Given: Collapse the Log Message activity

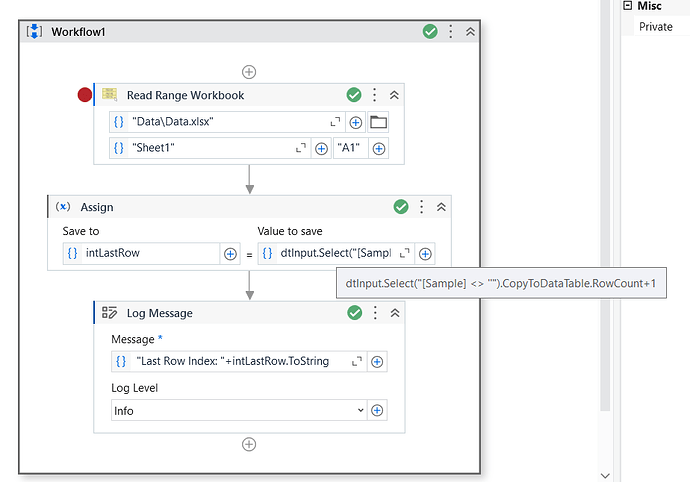Looking at the screenshot, I should point(394,313).
